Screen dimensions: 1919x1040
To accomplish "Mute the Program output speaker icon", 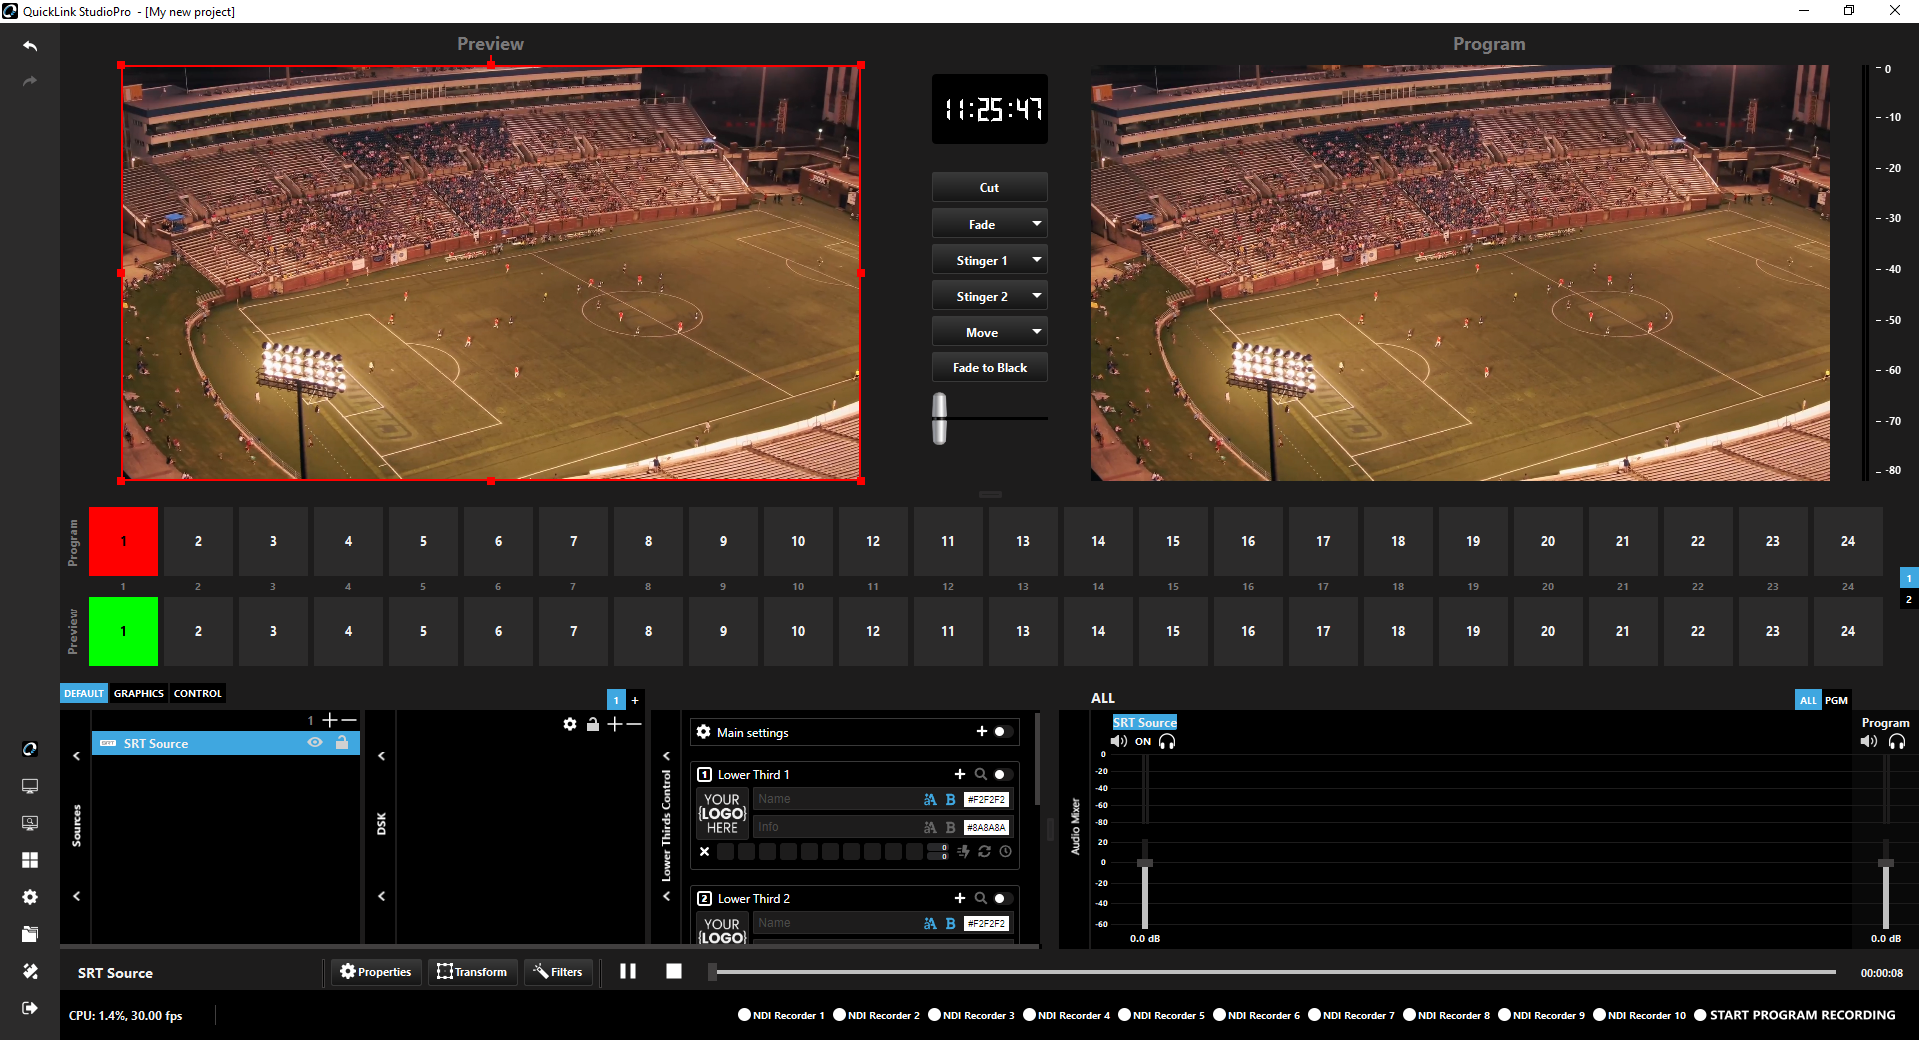I will pyautogui.click(x=1869, y=742).
